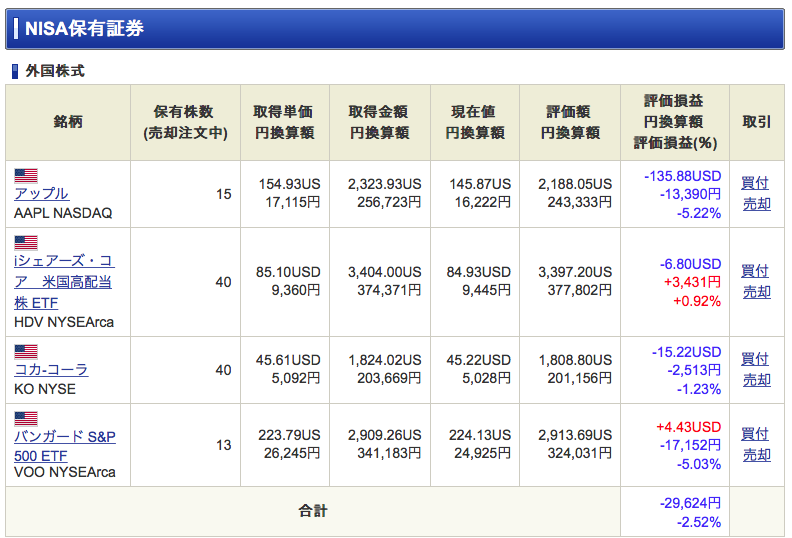Click the 取得単価 column header

[x=283, y=111]
